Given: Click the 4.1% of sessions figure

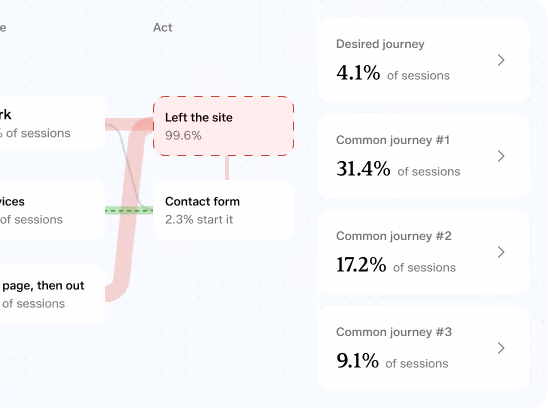Looking at the screenshot, I should [393, 73].
